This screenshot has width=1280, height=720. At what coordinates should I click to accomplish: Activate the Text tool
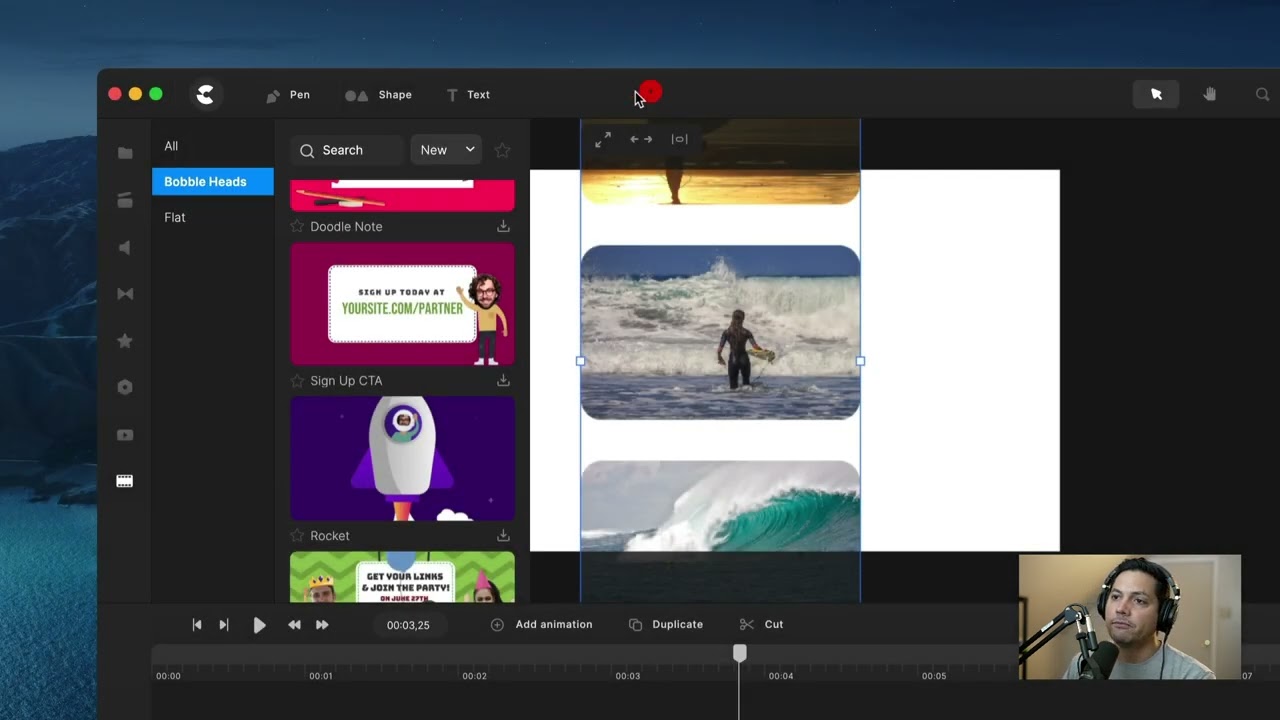pyautogui.click(x=468, y=95)
